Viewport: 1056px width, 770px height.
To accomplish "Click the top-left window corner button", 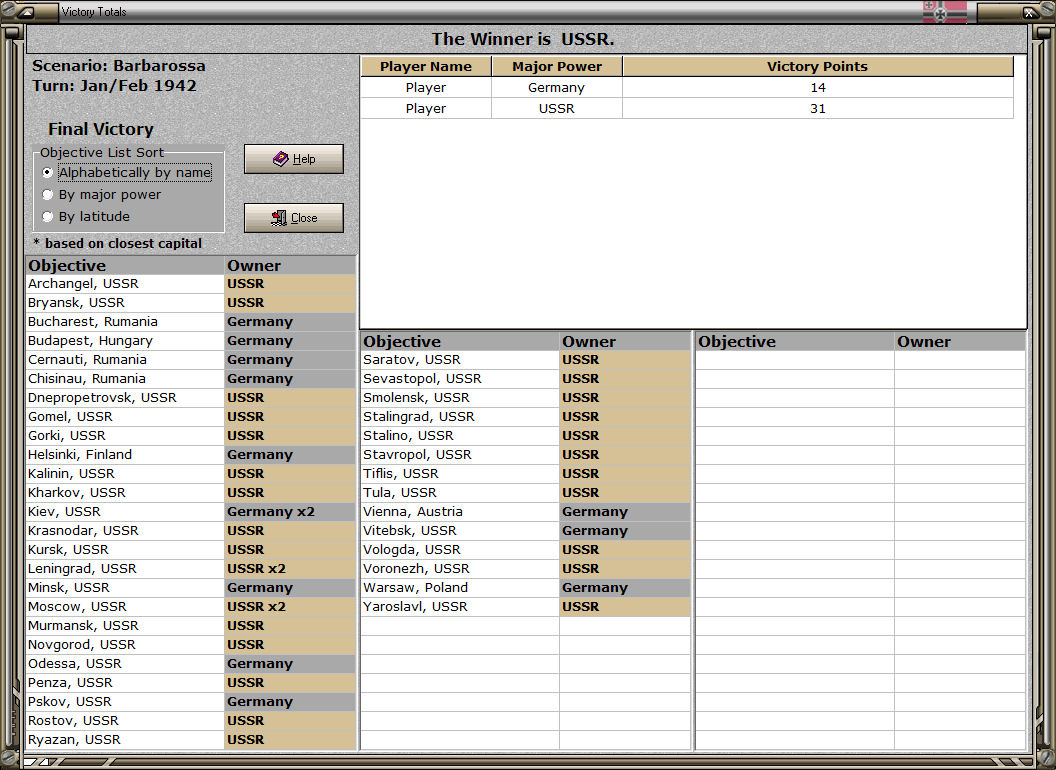I will point(25,11).
